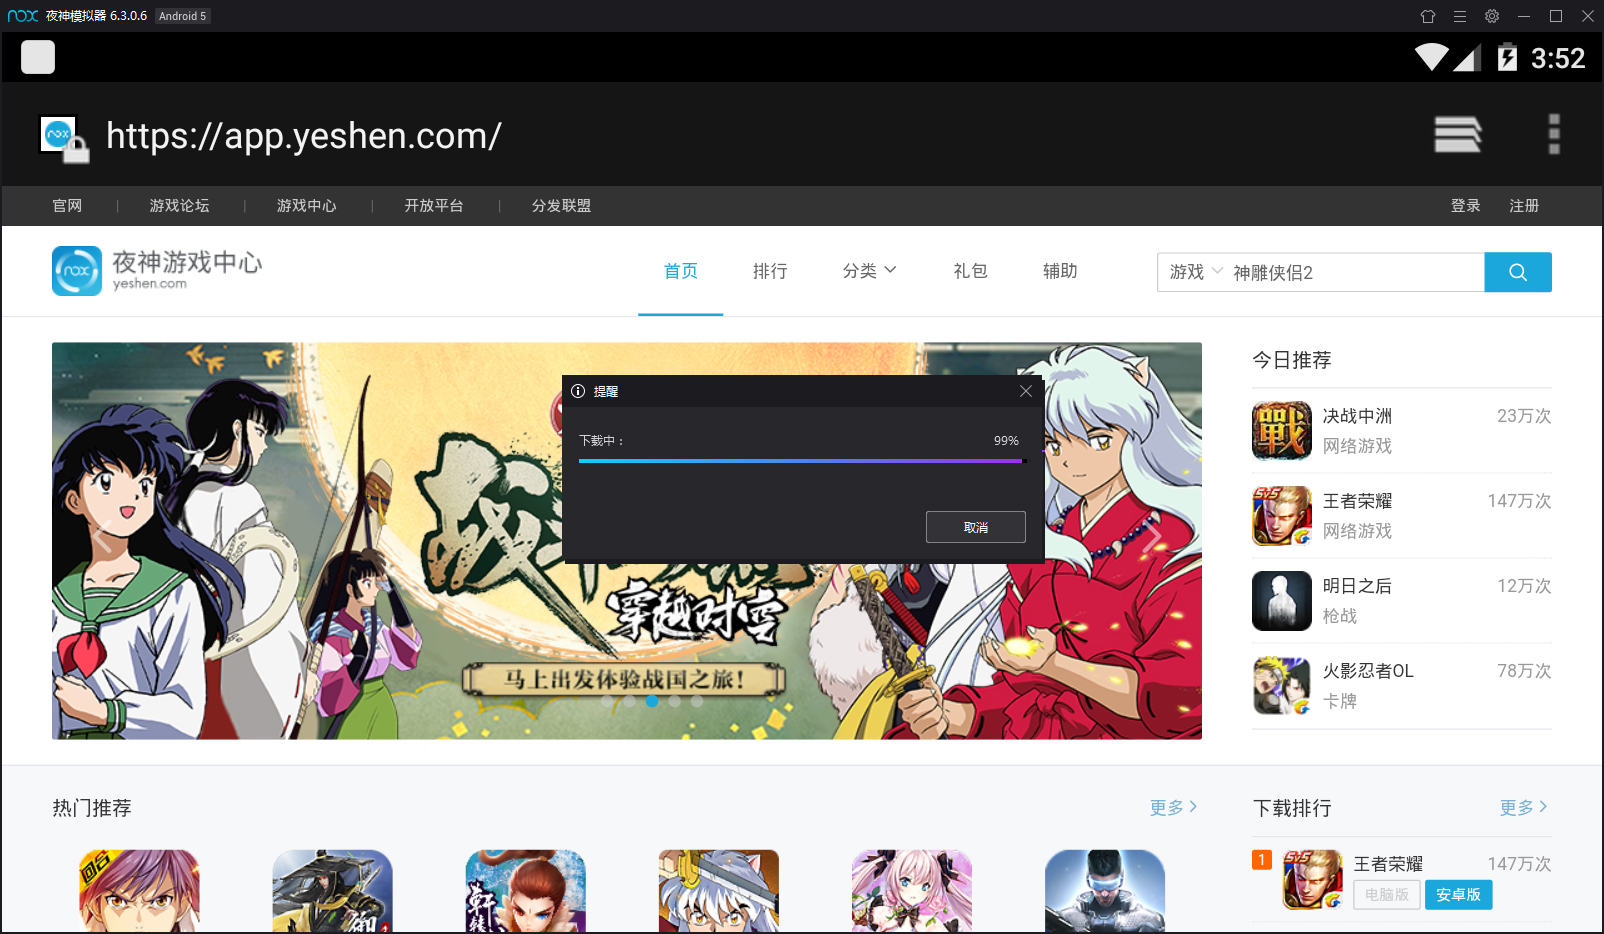Click the 取消 button in download dialog

tap(976, 527)
